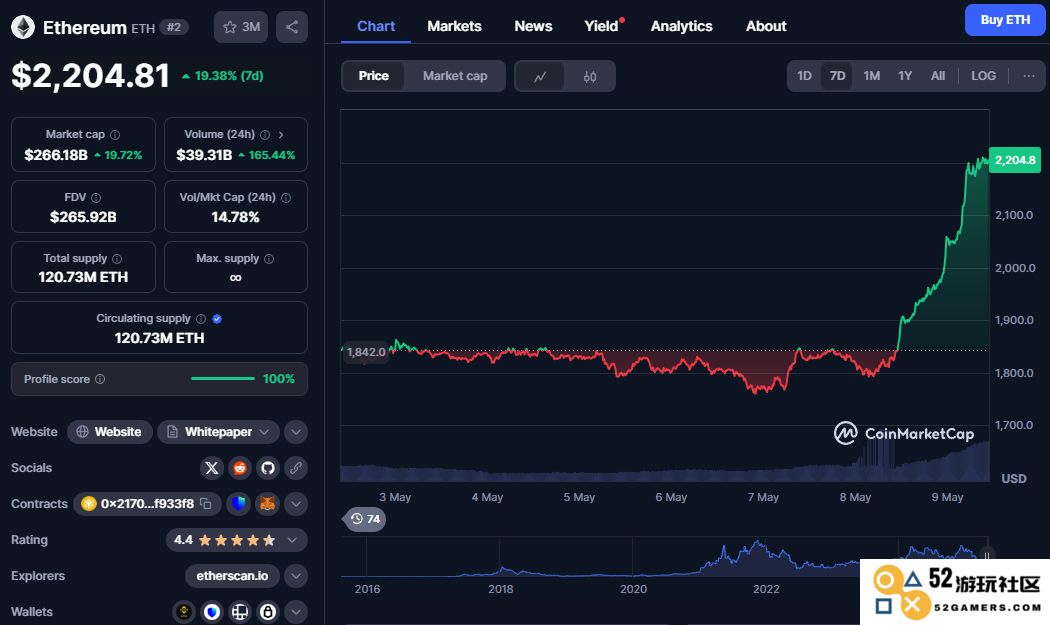Toggle LOG scale on the chart
1050x625 pixels.
(983, 76)
